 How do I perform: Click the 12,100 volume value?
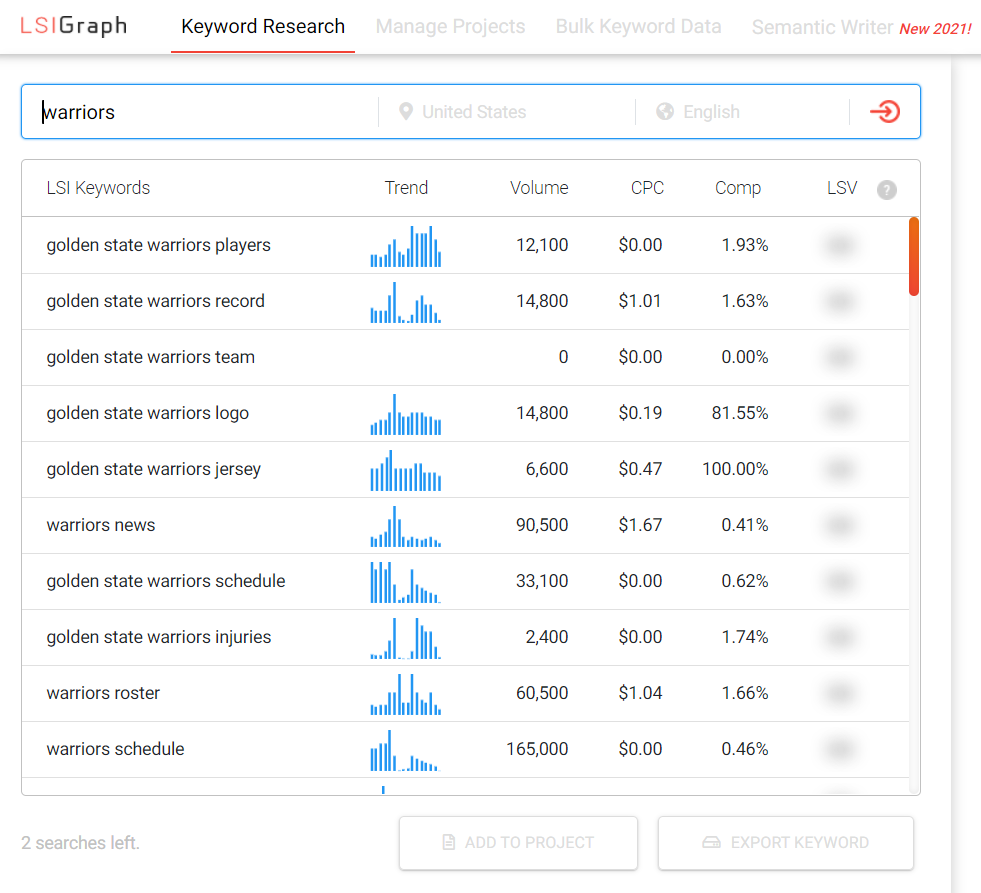tap(542, 245)
